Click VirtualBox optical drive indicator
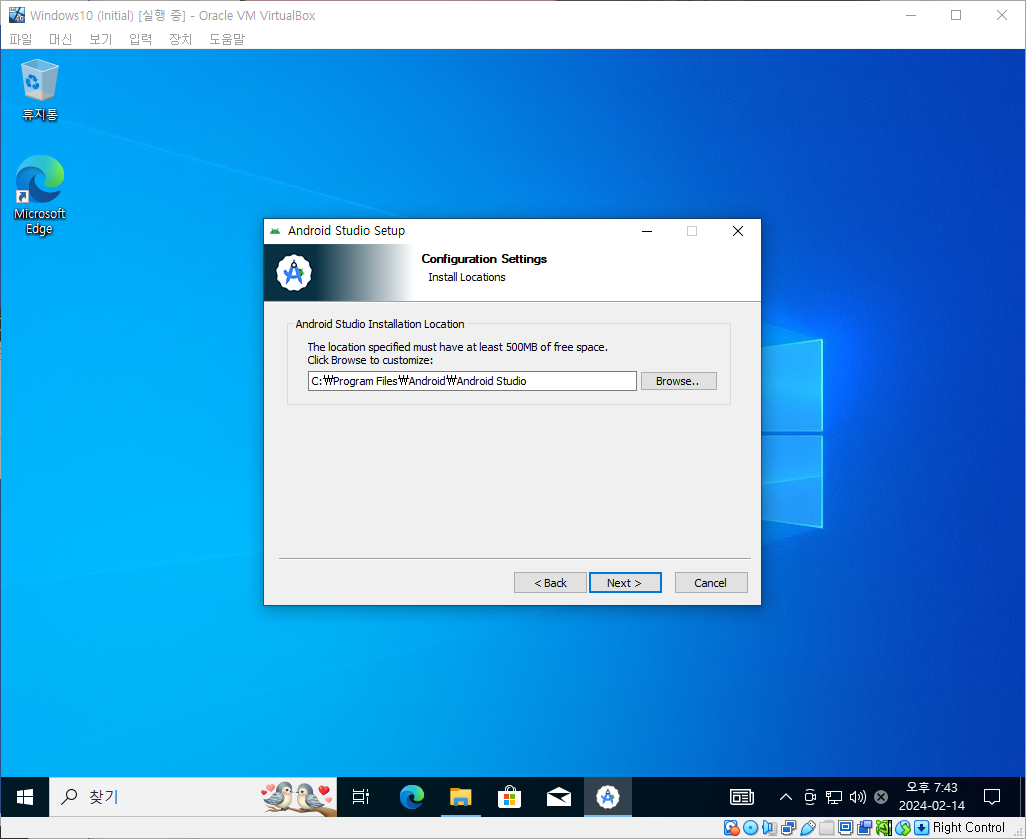 pos(751,828)
